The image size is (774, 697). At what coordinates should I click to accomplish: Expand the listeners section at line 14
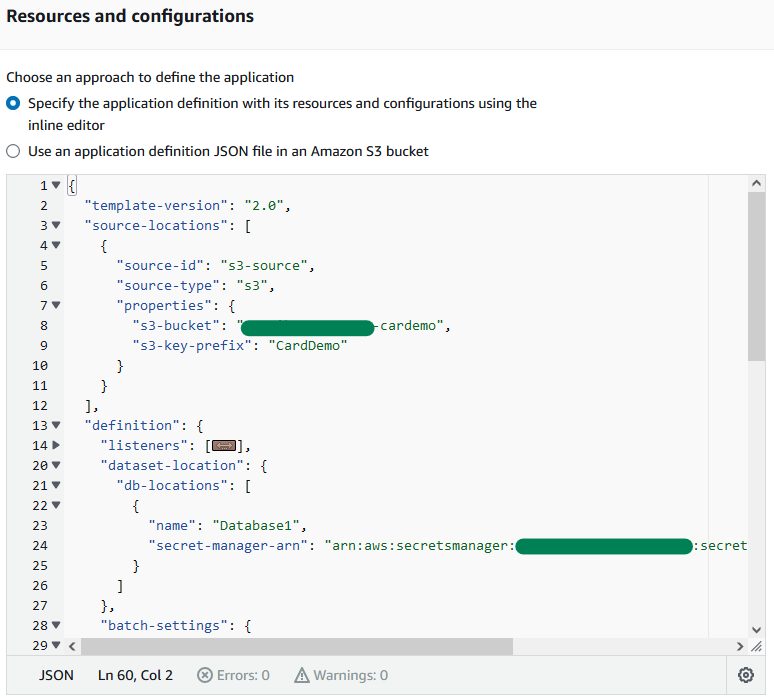[56, 445]
